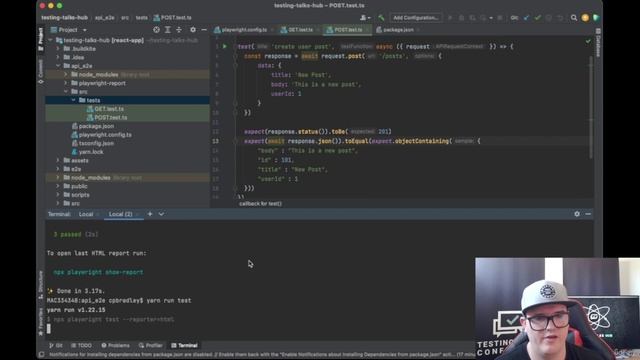Open the Git tool window

(x=56, y=345)
